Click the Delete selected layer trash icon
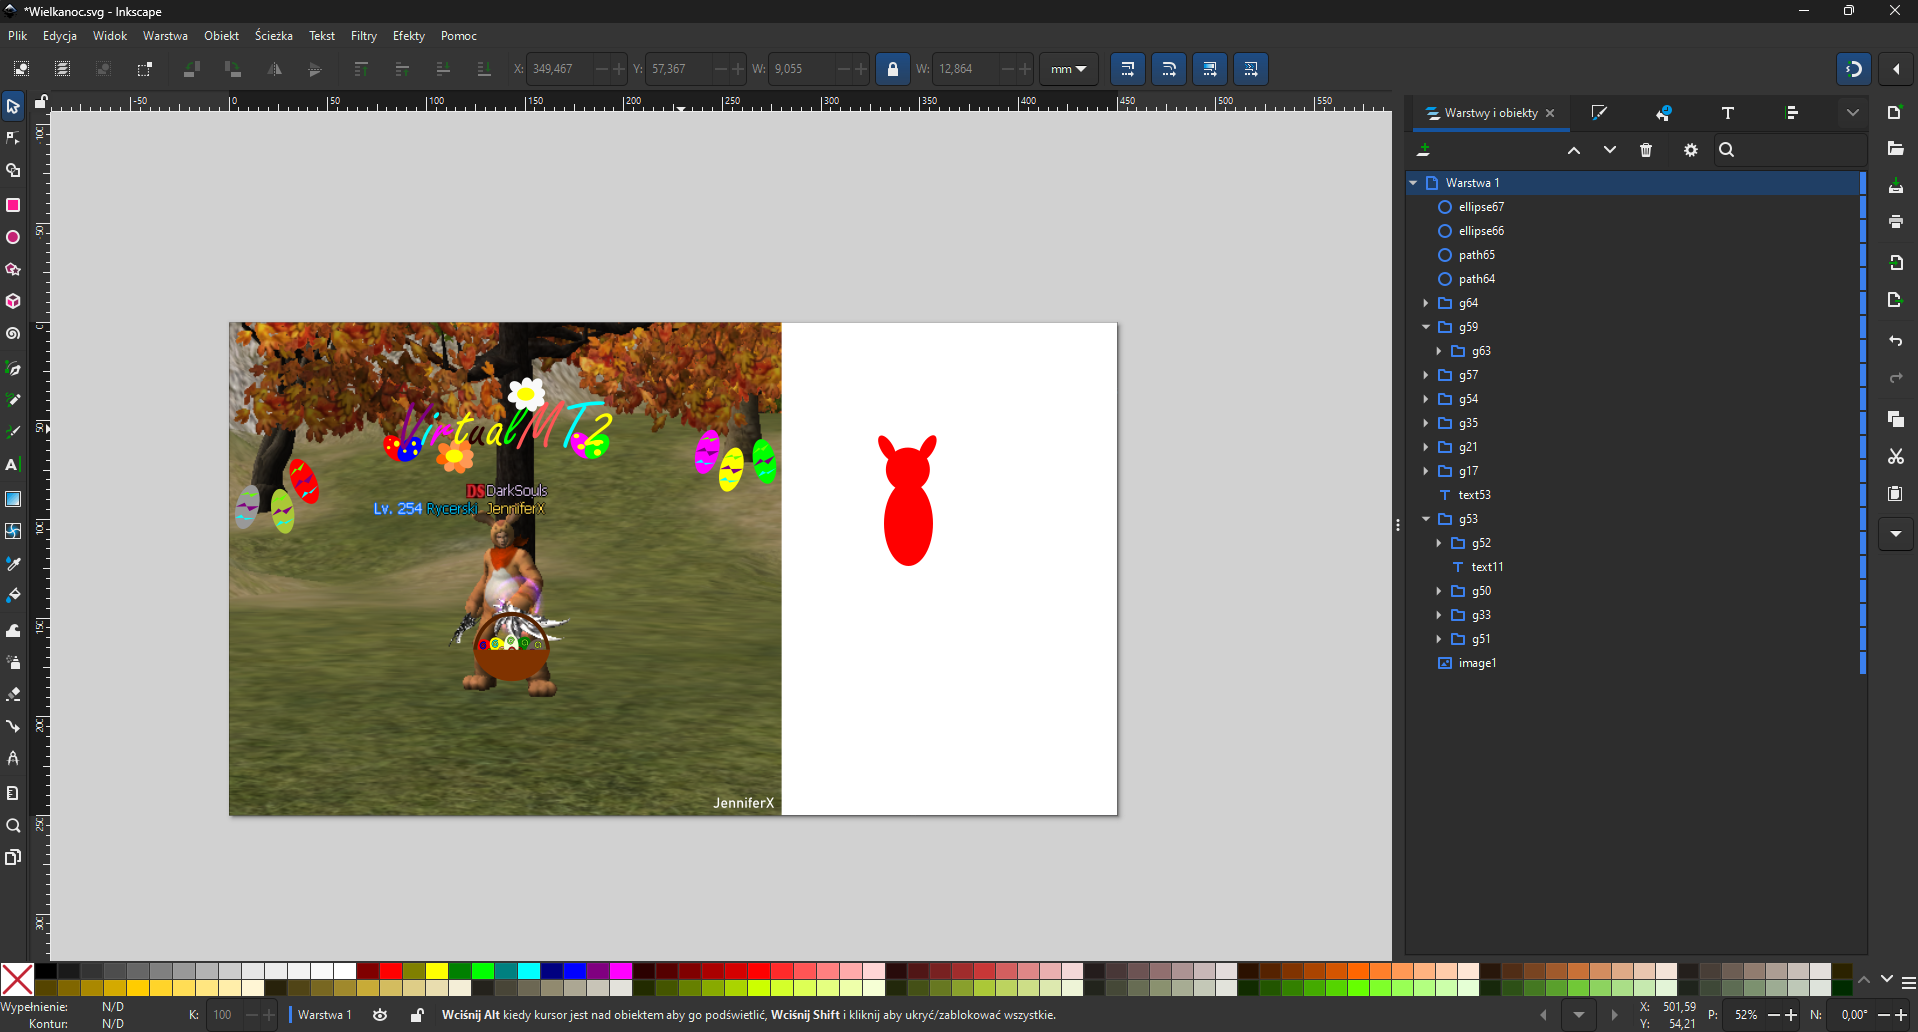 coord(1646,150)
